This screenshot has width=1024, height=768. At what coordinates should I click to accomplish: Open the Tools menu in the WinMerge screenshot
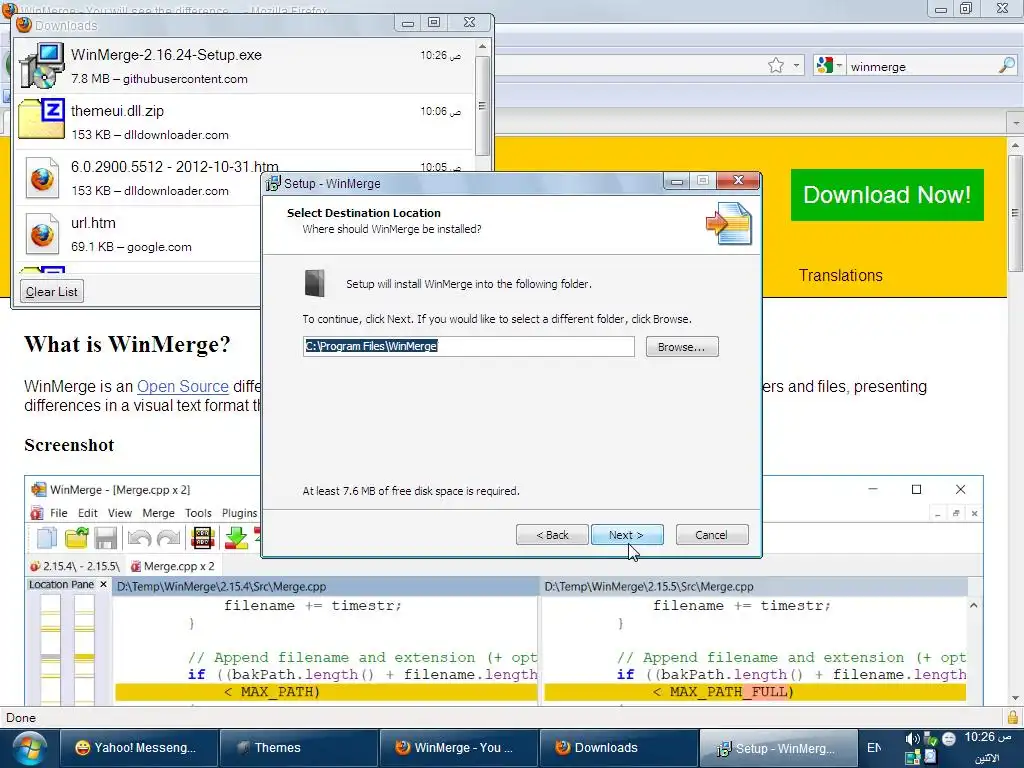tap(198, 513)
